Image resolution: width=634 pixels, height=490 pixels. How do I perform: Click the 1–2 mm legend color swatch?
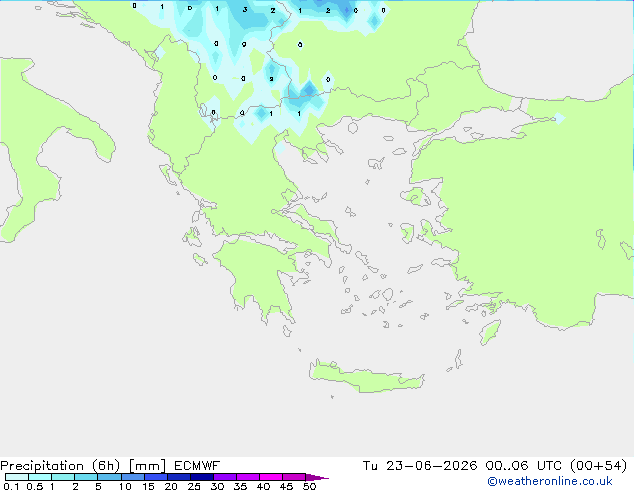63,477
